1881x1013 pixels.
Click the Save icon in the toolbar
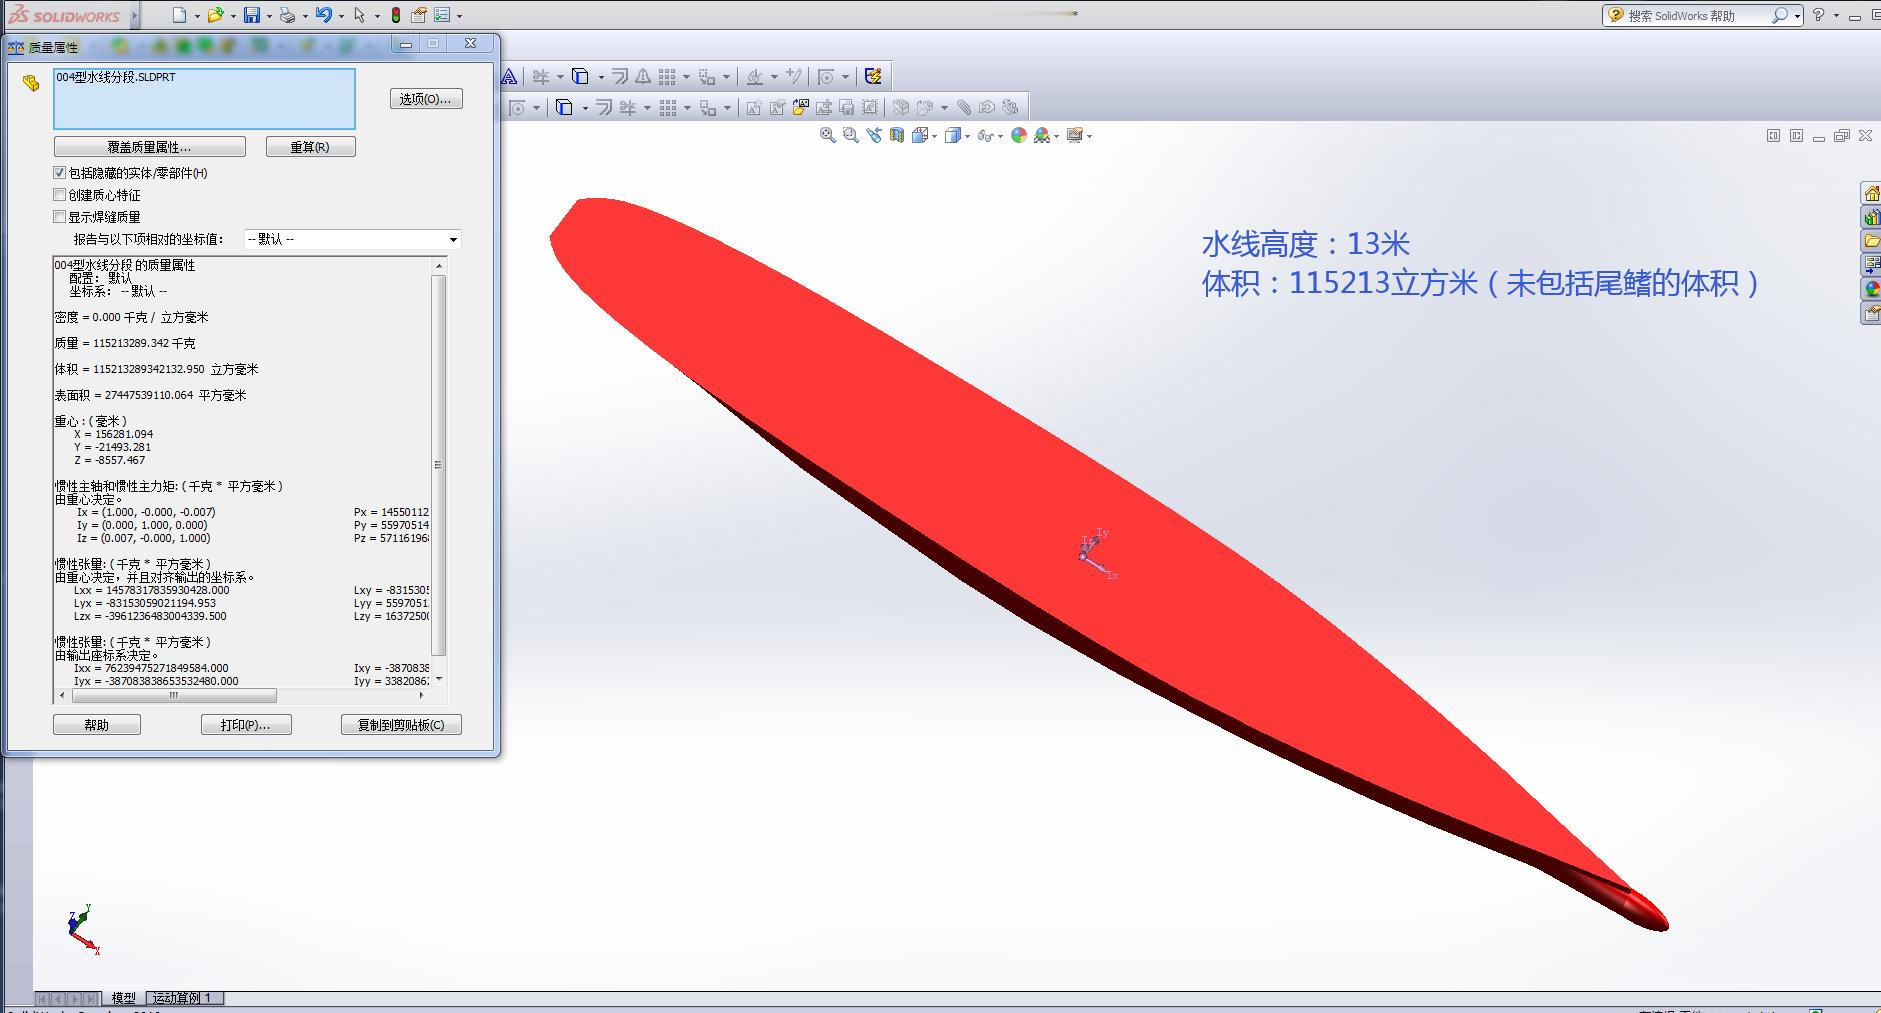[x=252, y=15]
